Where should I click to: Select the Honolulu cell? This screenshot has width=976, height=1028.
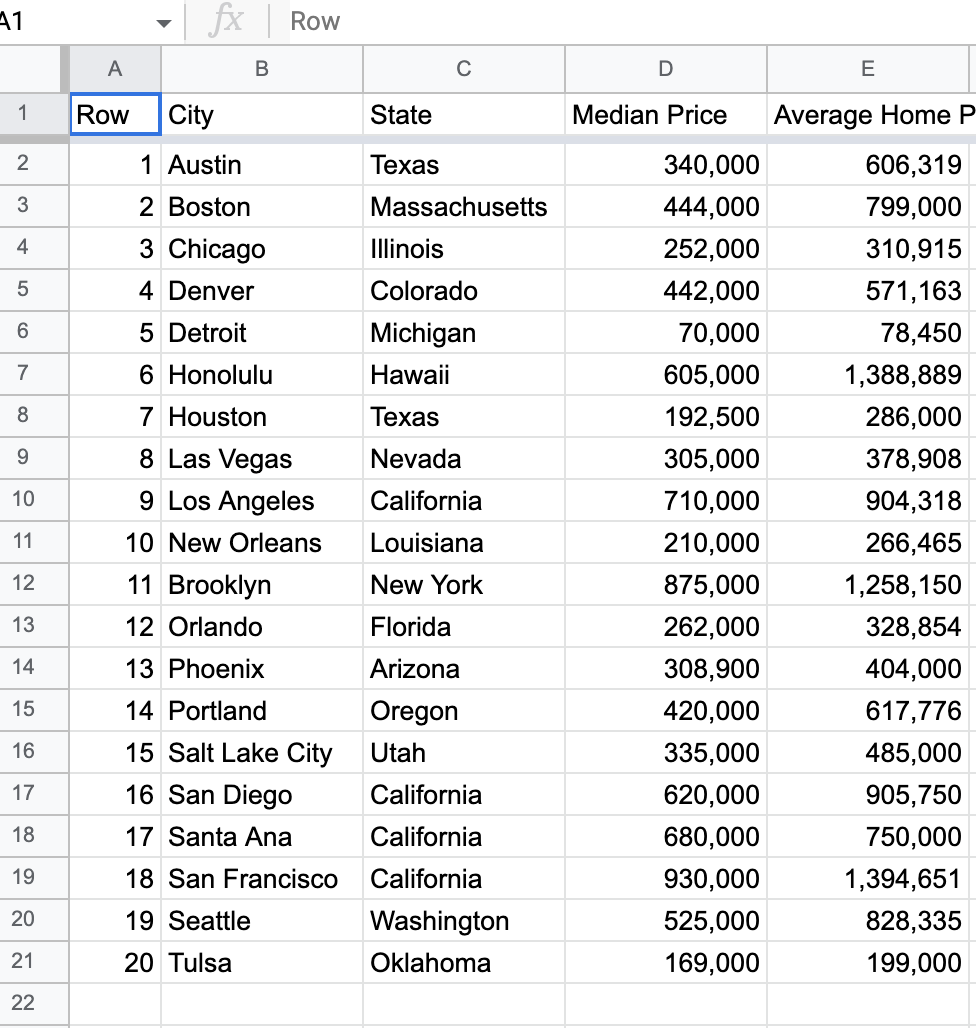coord(260,375)
